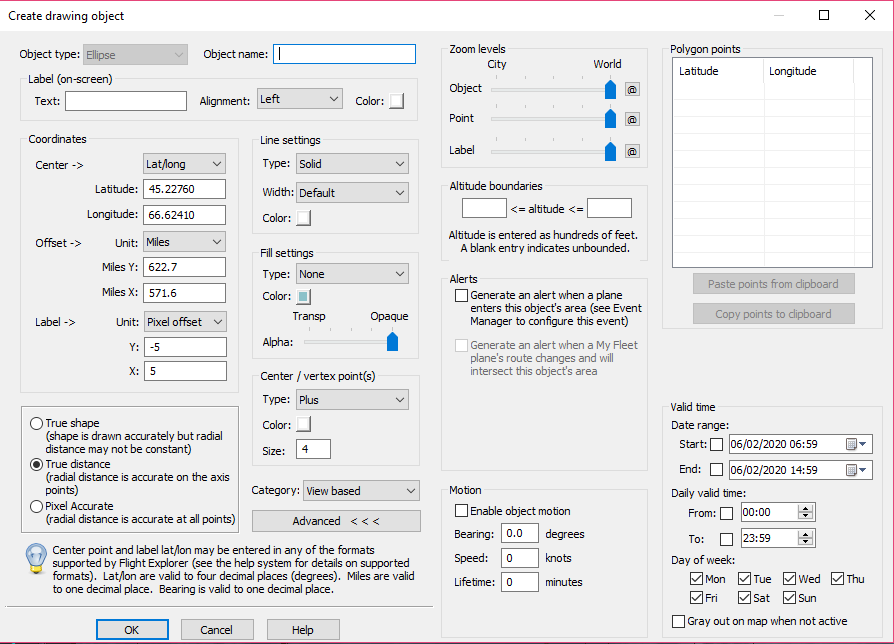Viewport: 894px width, 644px height.
Task: Click the Cancel button
Action: pos(217,630)
